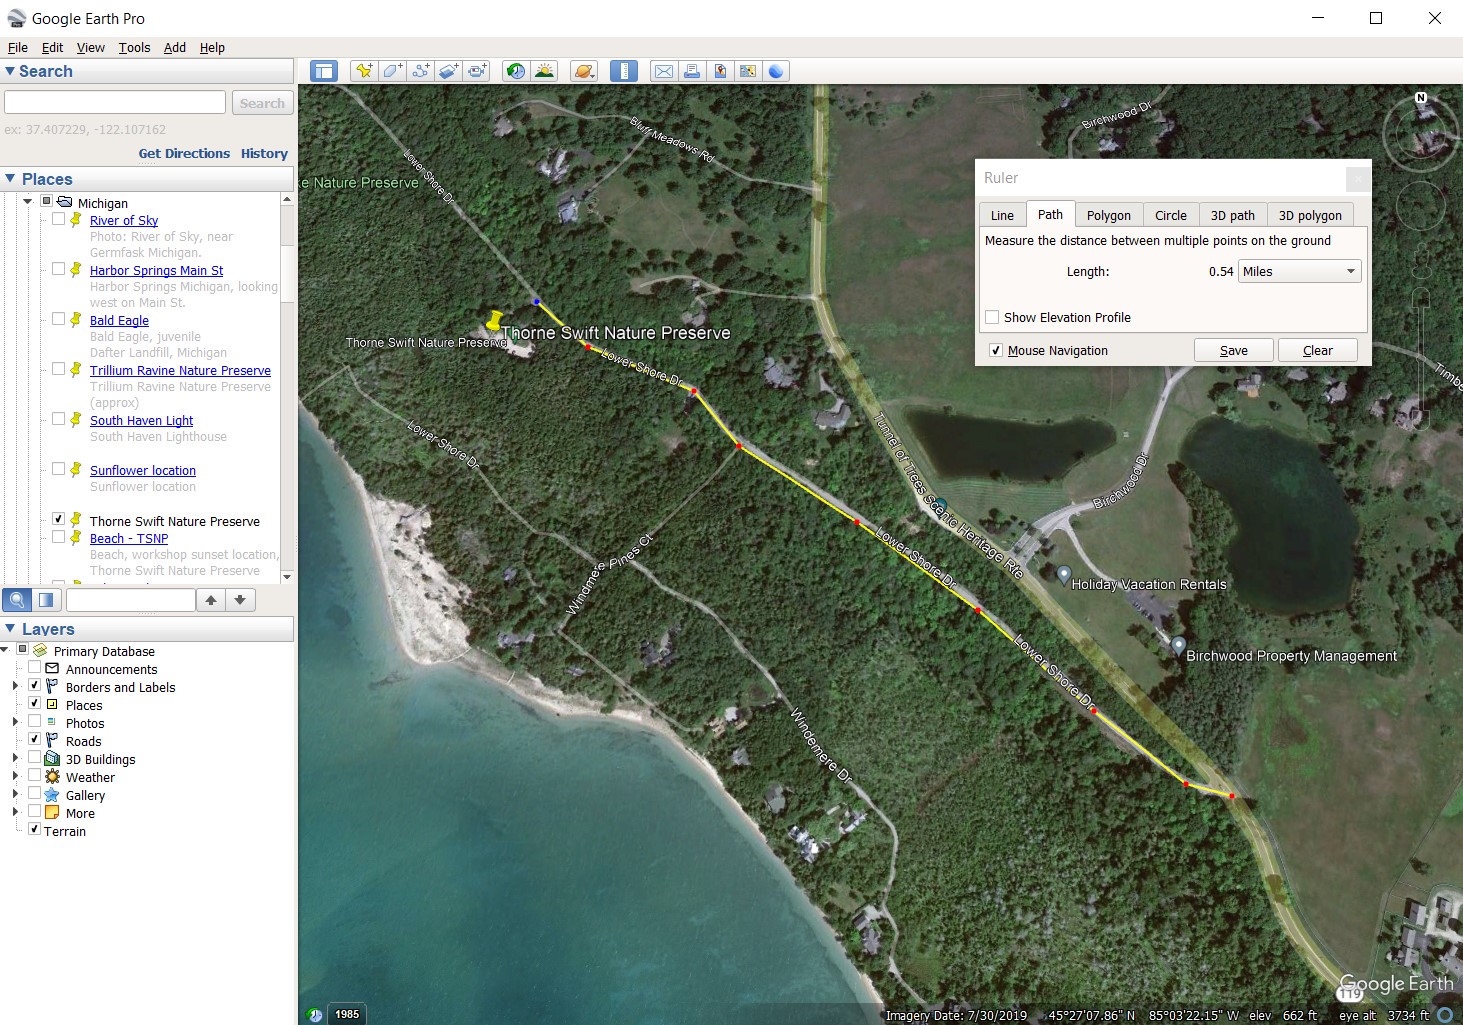Open the File menu
Screen dimensions: 1463x1025
click(18, 47)
